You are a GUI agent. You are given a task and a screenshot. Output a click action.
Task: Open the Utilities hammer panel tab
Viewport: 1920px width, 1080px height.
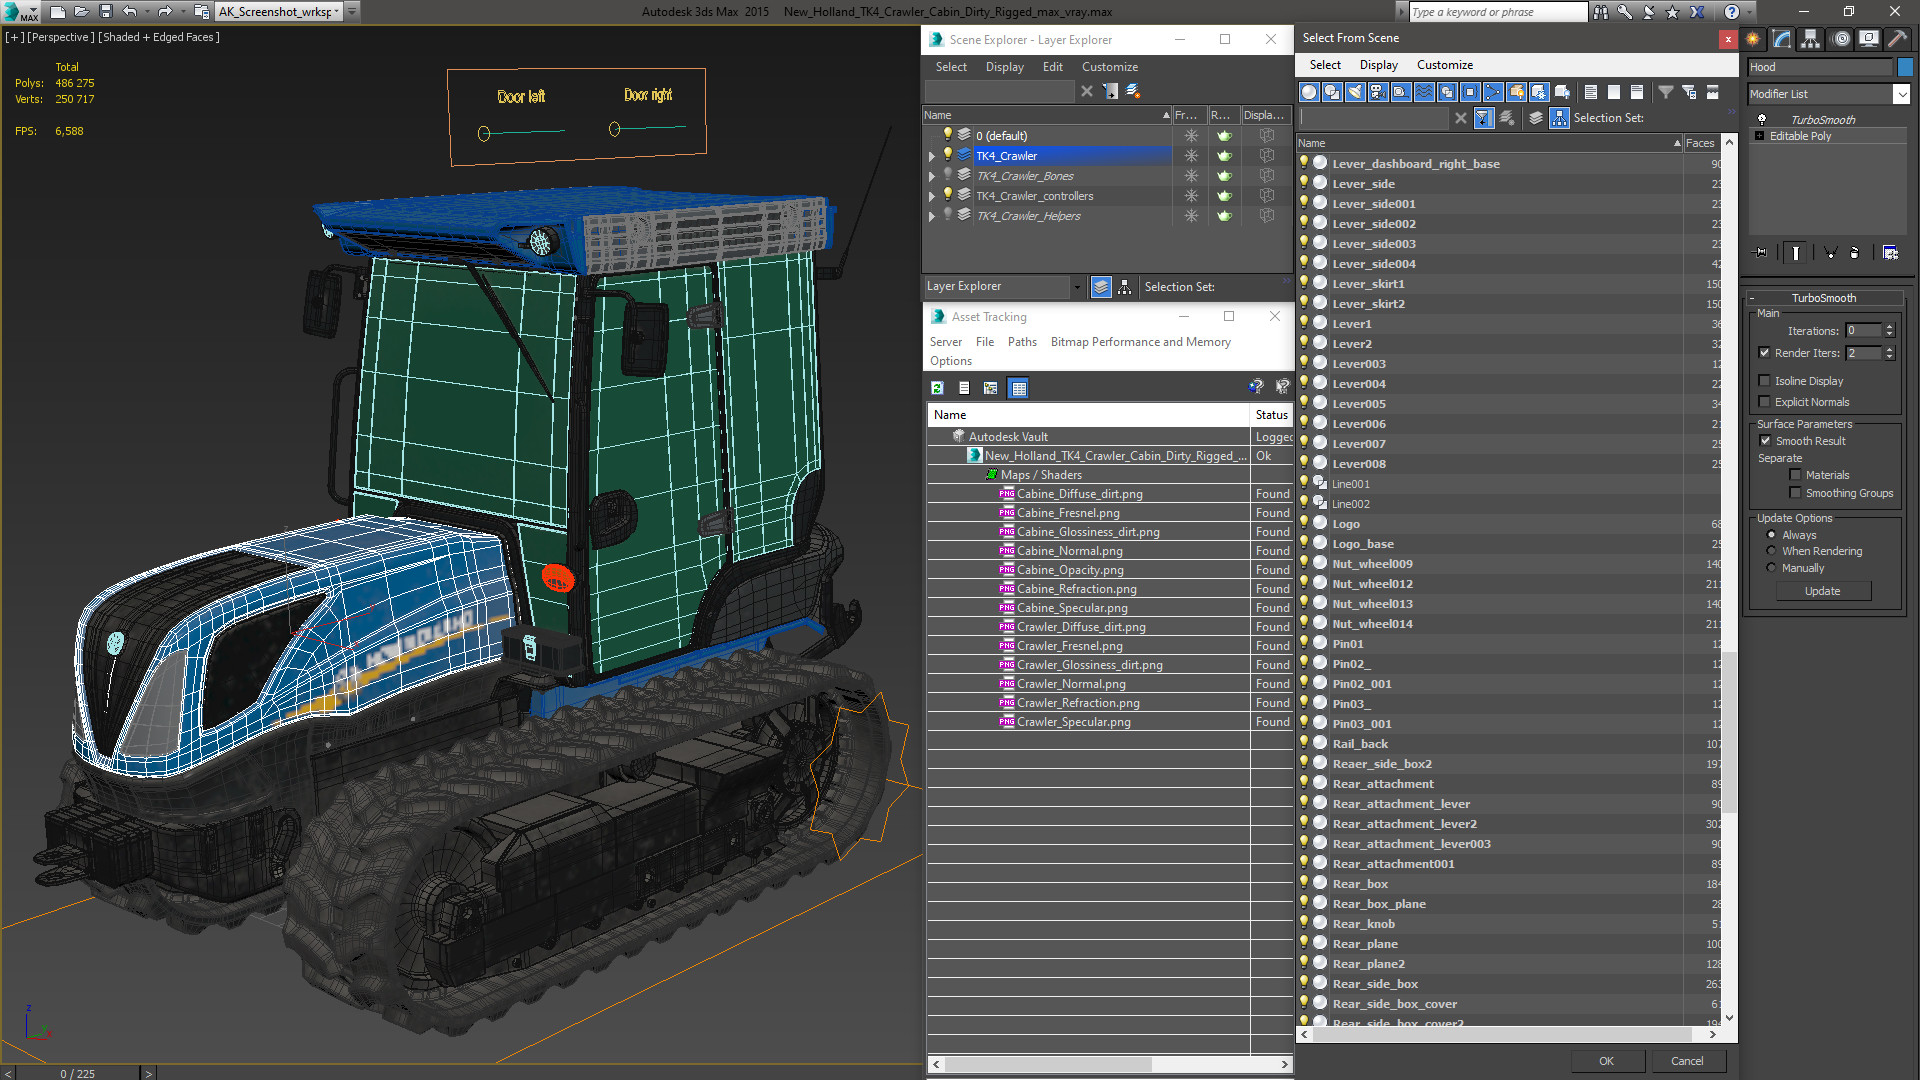click(x=1897, y=39)
